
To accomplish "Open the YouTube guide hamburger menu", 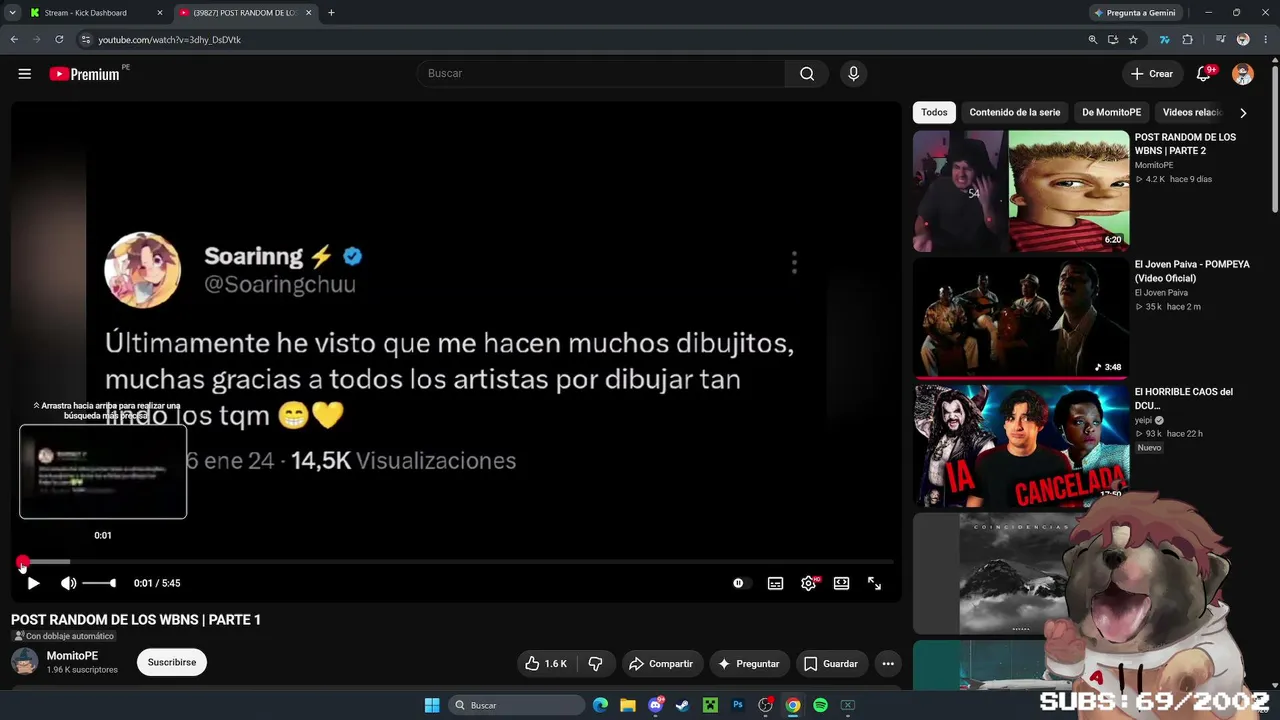I will tap(25, 74).
